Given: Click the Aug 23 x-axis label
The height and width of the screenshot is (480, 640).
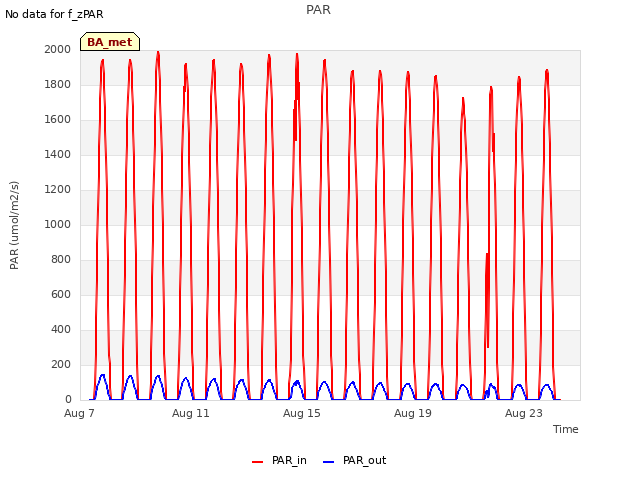Looking at the screenshot, I should tap(524, 413).
